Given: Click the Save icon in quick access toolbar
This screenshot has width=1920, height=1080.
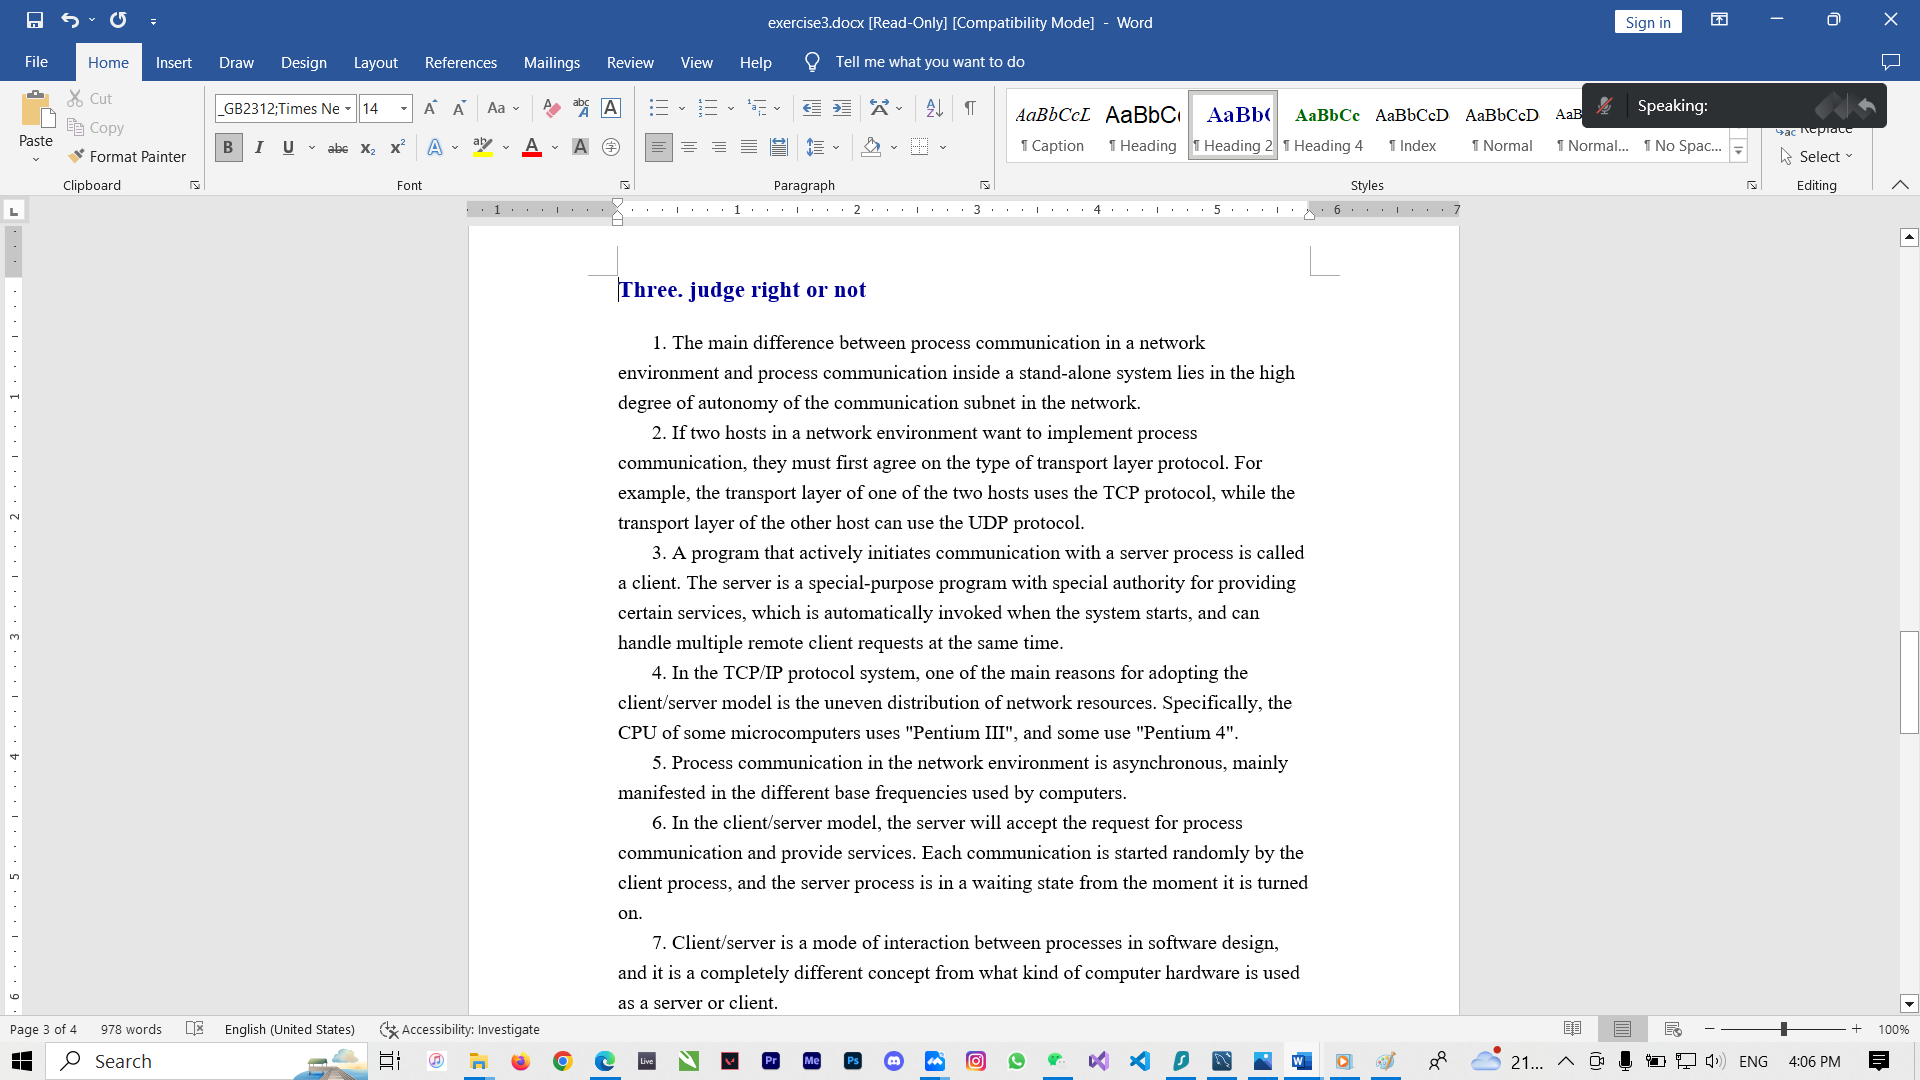Looking at the screenshot, I should click(x=35, y=20).
